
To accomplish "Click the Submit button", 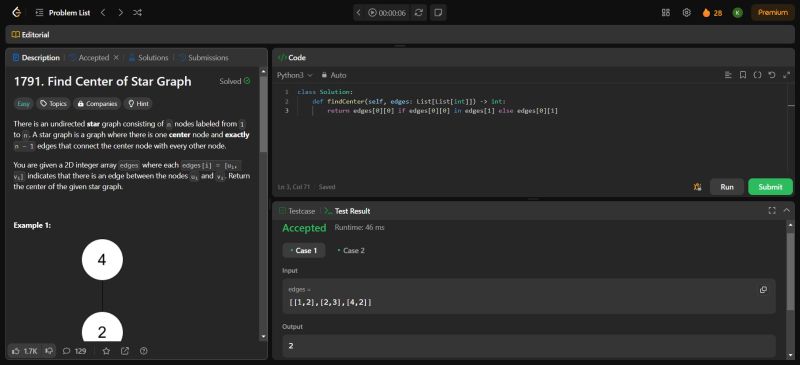I will click(770, 187).
